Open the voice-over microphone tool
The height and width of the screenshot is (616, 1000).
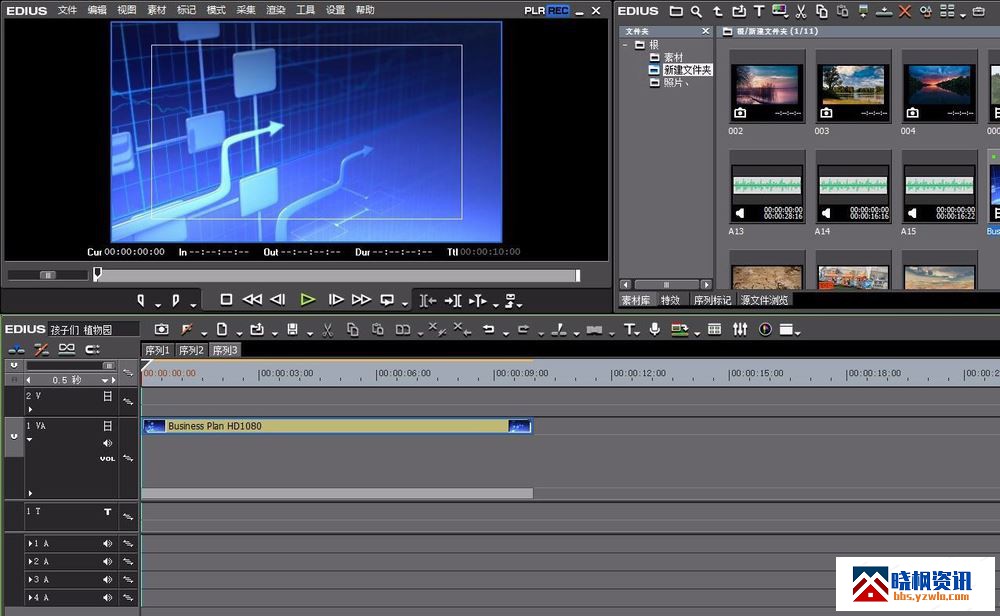coord(654,329)
